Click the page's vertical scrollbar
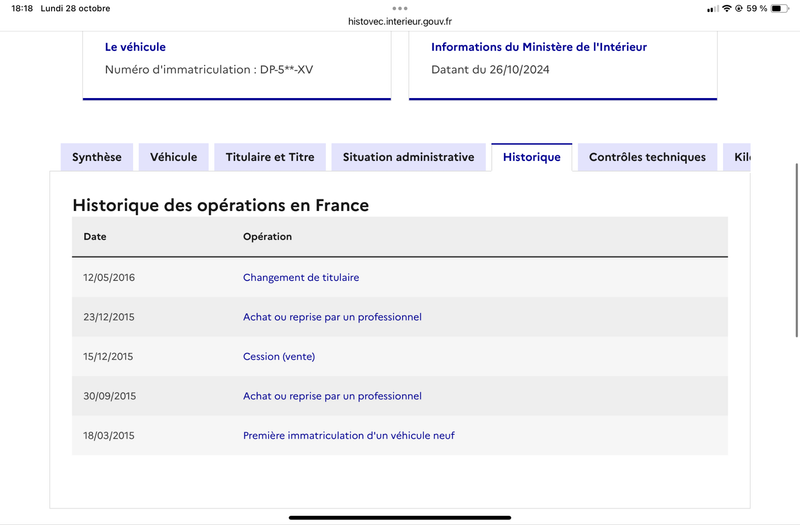The height and width of the screenshot is (525, 800). pyautogui.click(x=797, y=250)
